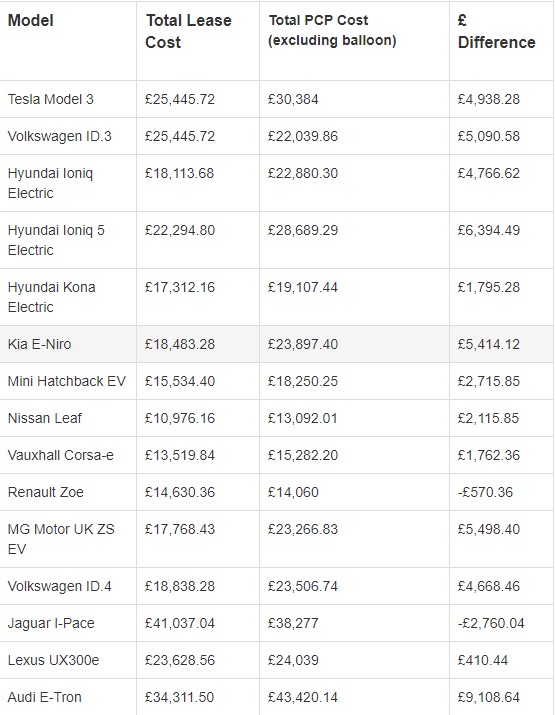Click Jaguar I-Pace lease cost £41,037.04
The image size is (555, 715).
pos(180,623)
